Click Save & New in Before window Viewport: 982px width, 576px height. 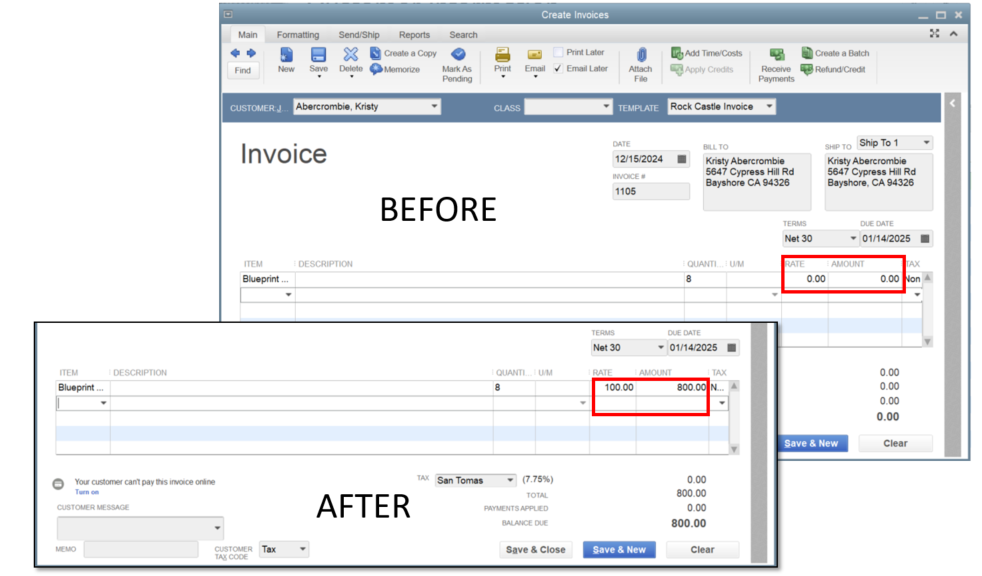(812, 443)
